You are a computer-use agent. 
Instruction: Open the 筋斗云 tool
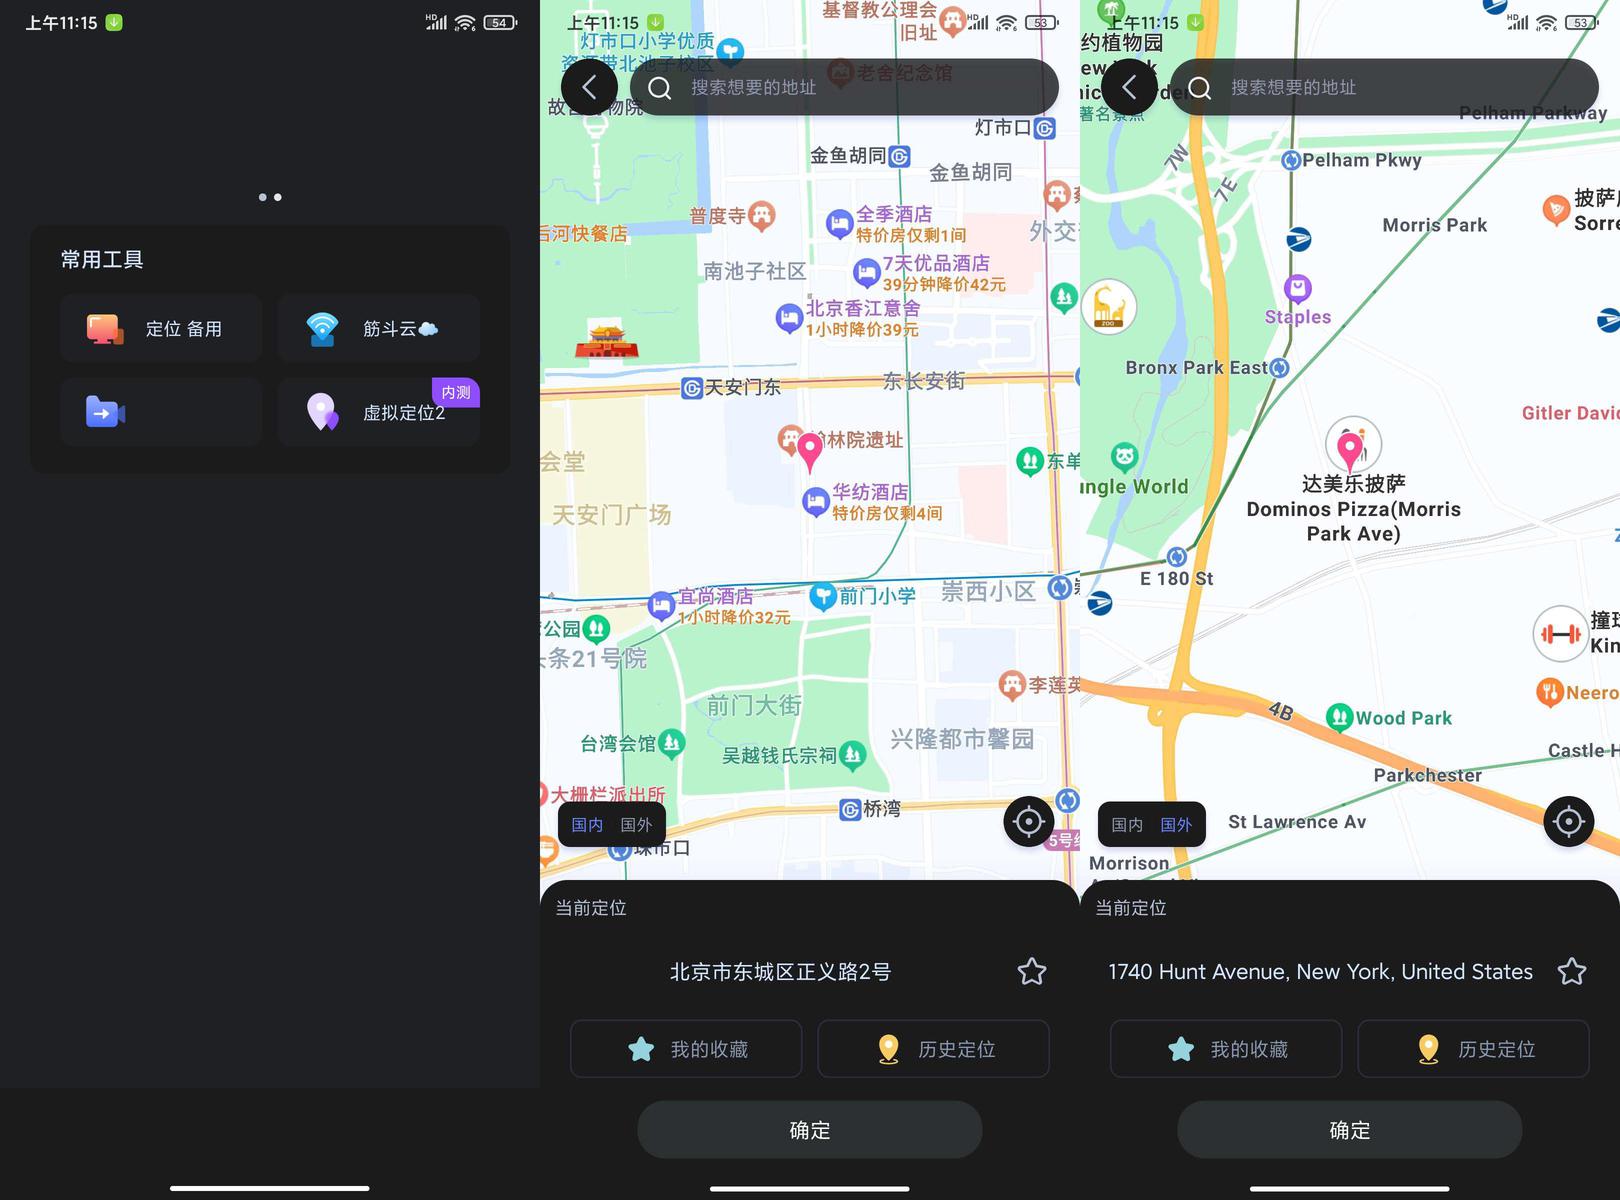click(x=379, y=328)
